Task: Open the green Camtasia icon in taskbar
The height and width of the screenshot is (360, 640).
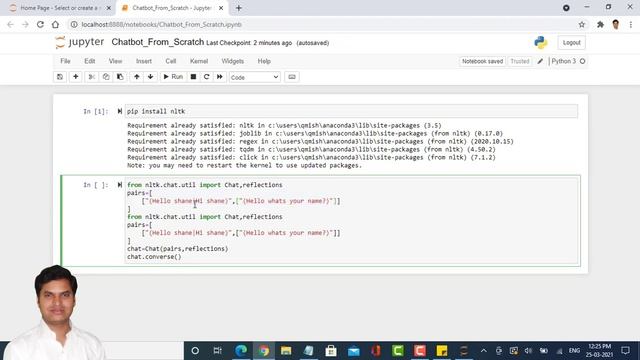Action: pos(398,351)
